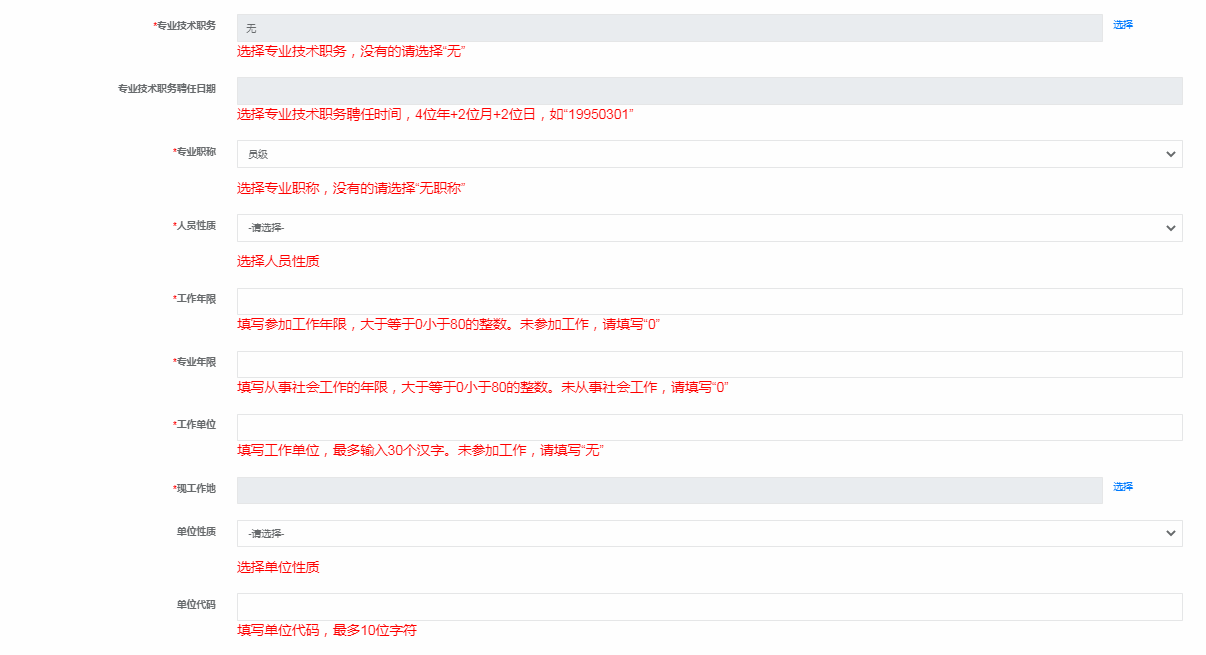Click the 选择 link beside 专业技术职务
Viewport: 1206px width, 655px height.
pos(1123,25)
